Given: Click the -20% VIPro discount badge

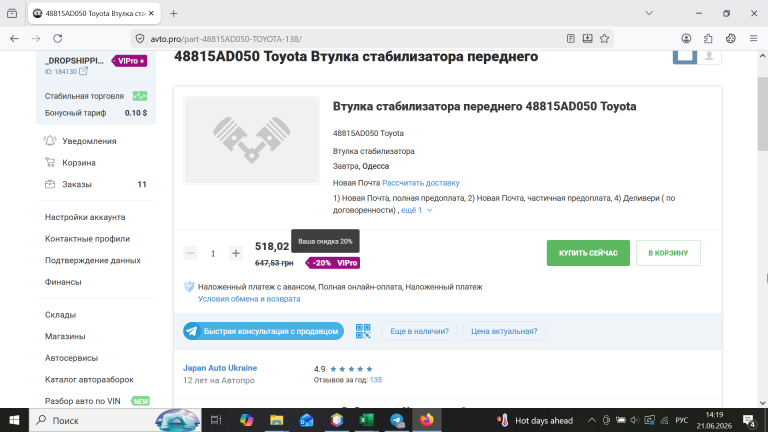Looking at the screenshot, I should 333,263.
